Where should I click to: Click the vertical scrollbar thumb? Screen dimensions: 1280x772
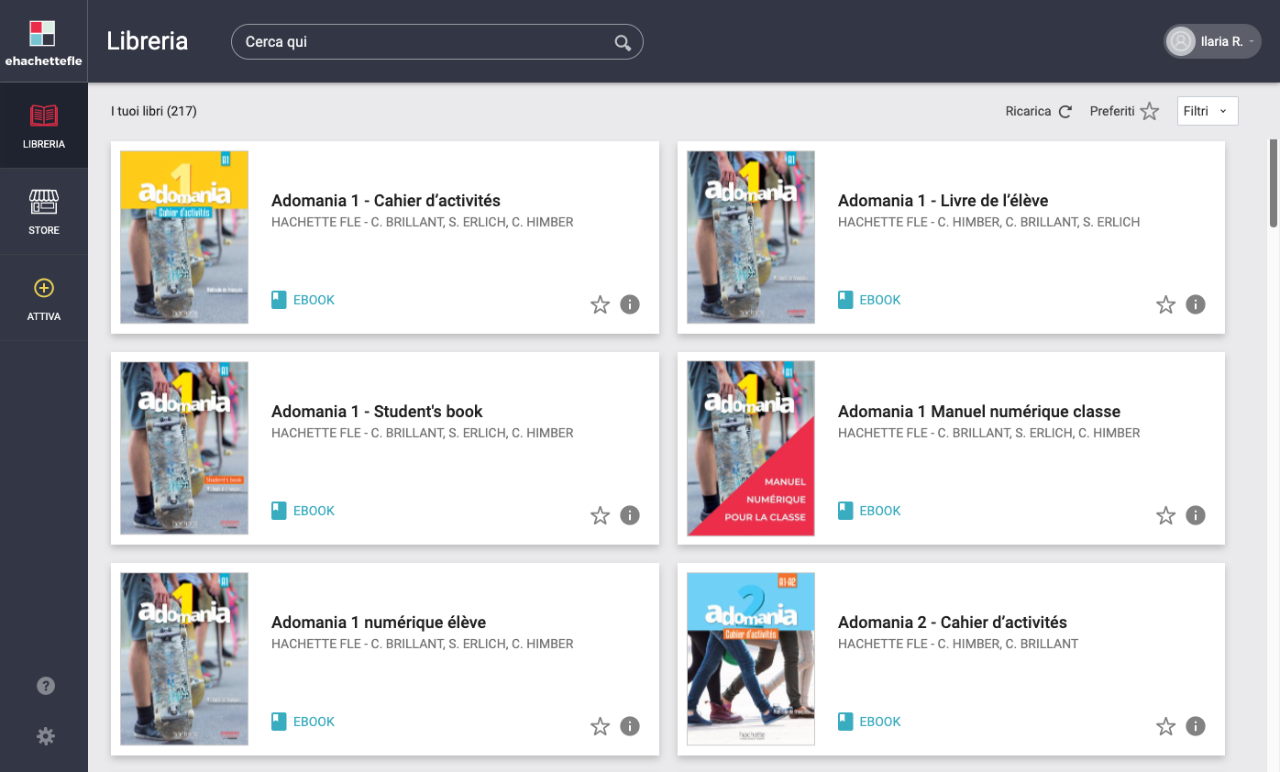(1274, 183)
